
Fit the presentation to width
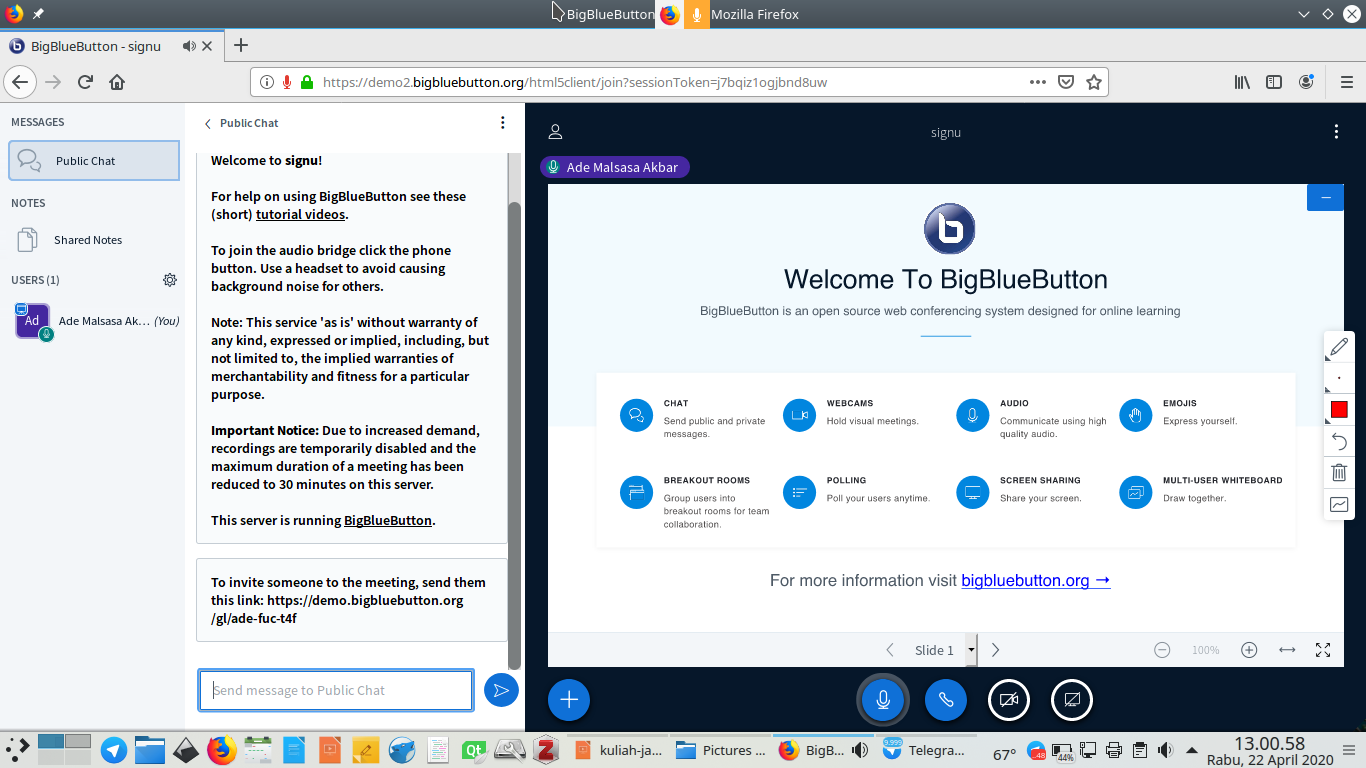coord(1286,649)
